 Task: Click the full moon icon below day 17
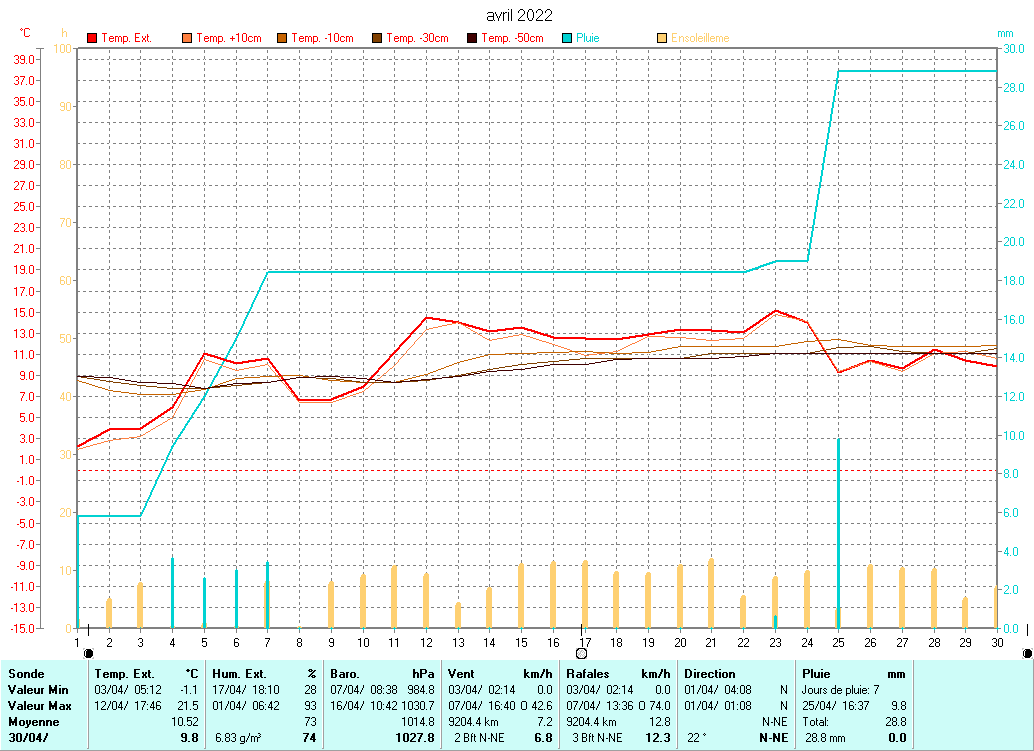[581, 654]
